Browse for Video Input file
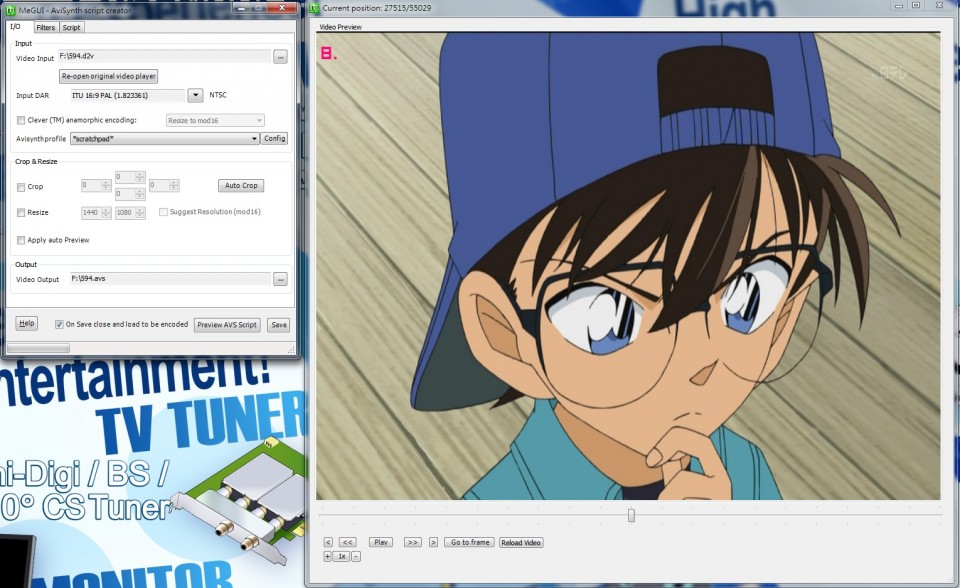The image size is (960, 588). (280, 57)
